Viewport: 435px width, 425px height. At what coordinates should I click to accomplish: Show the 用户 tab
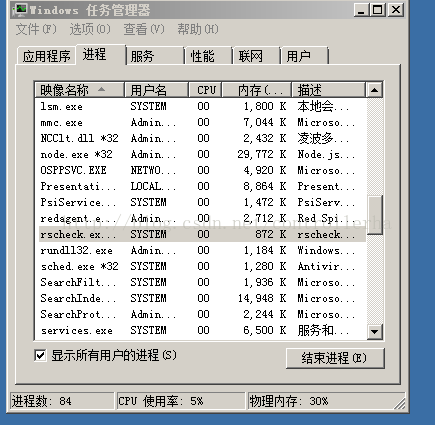click(x=305, y=56)
